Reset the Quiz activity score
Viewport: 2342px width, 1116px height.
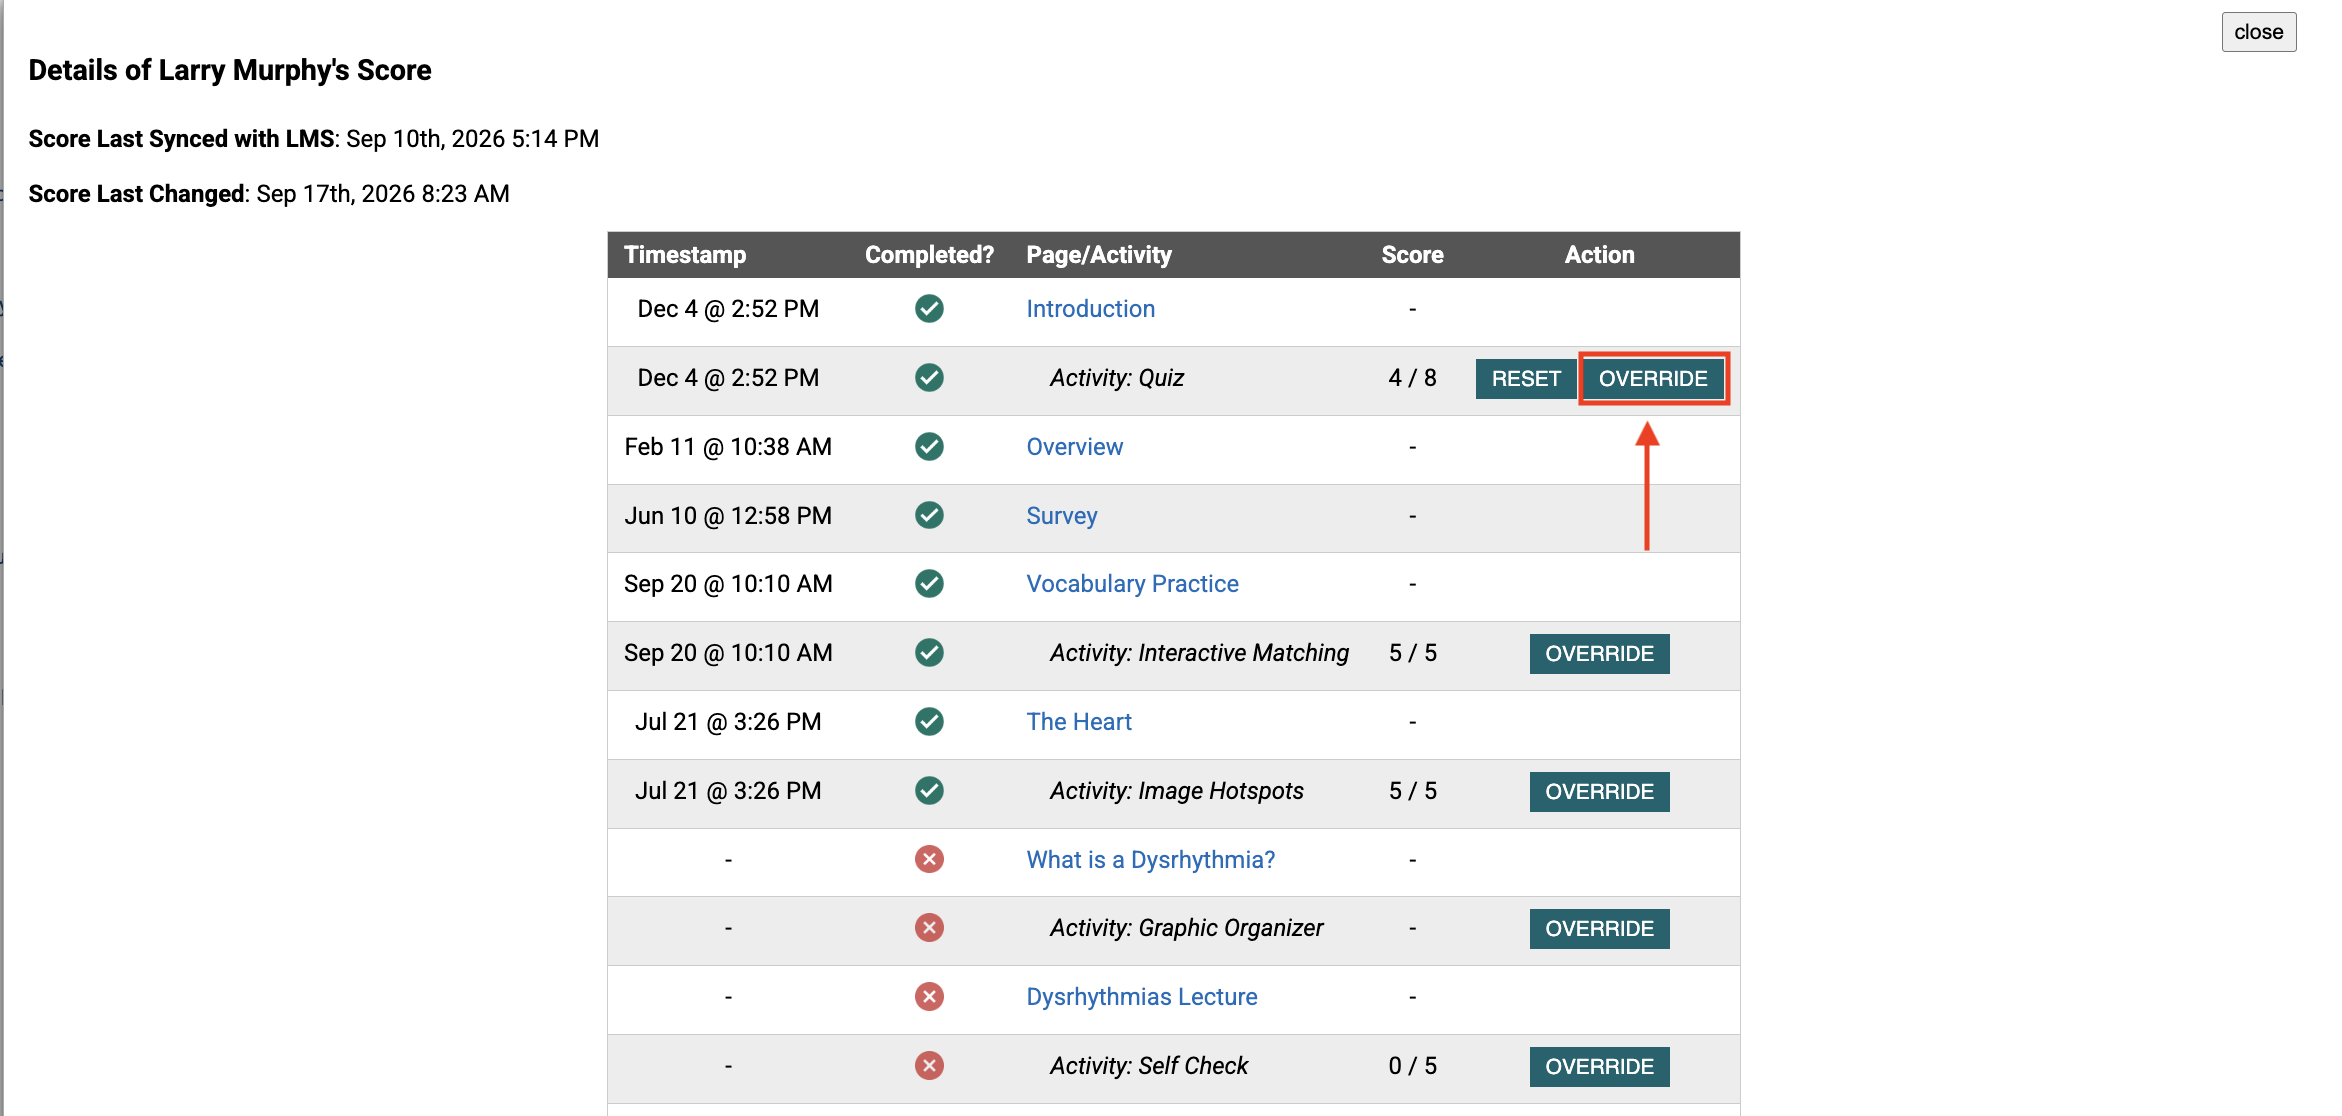(x=1526, y=379)
